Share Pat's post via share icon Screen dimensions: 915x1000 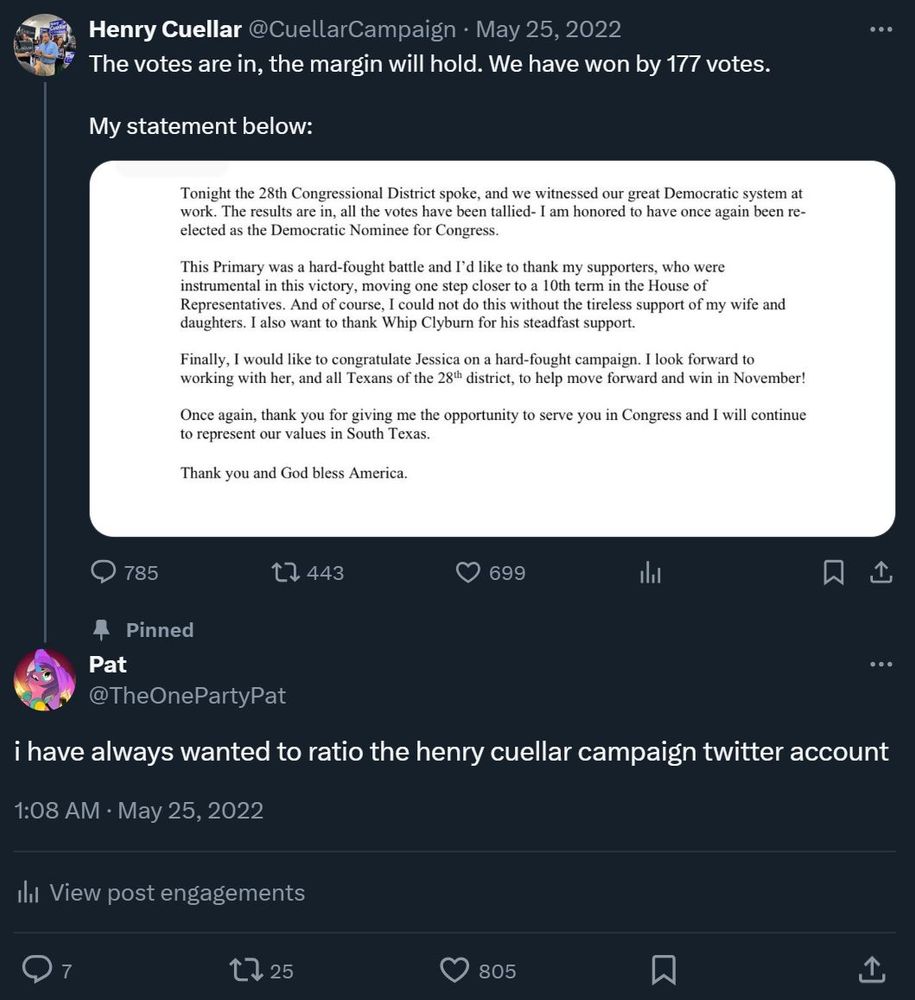point(872,970)
